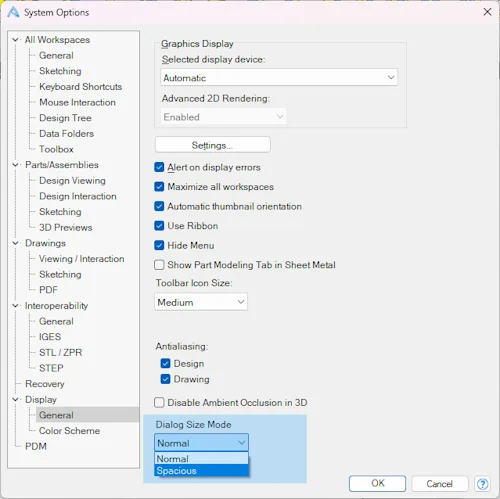Open STL / ZPR settings
500x499 pixels.
tap(61, 352)
